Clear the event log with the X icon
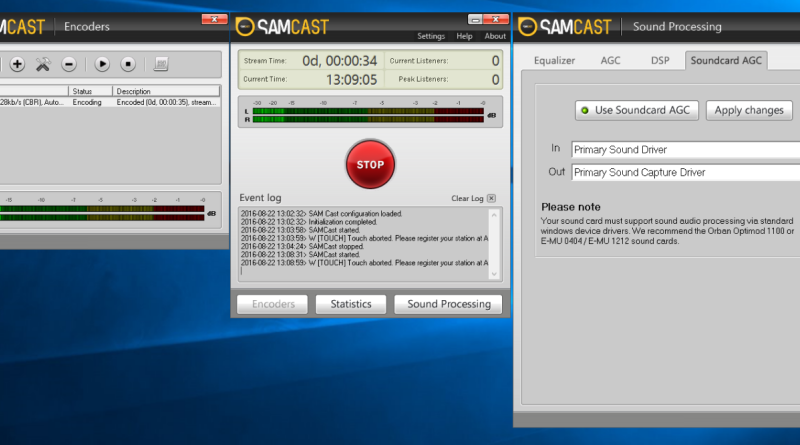The image size is (800, 445). 491,198
